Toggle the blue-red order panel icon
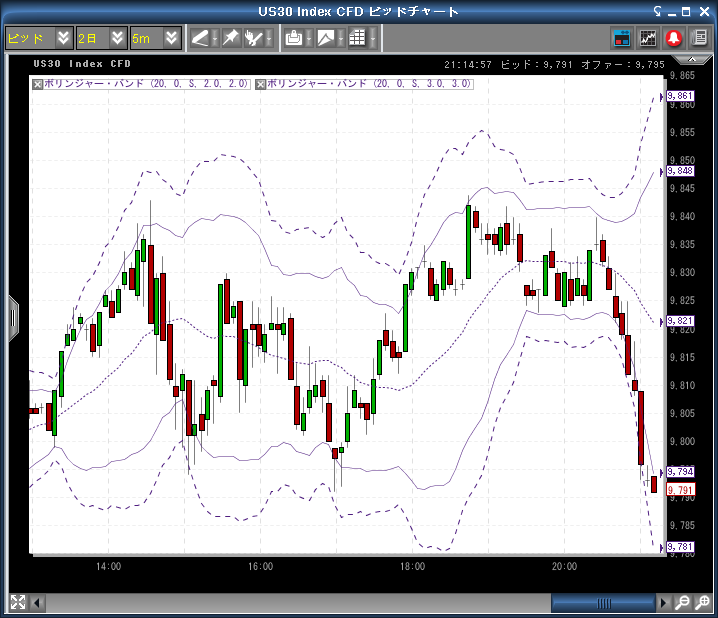Image resolution: width=718 pixels, height=618 pixels. coord(622,38)
